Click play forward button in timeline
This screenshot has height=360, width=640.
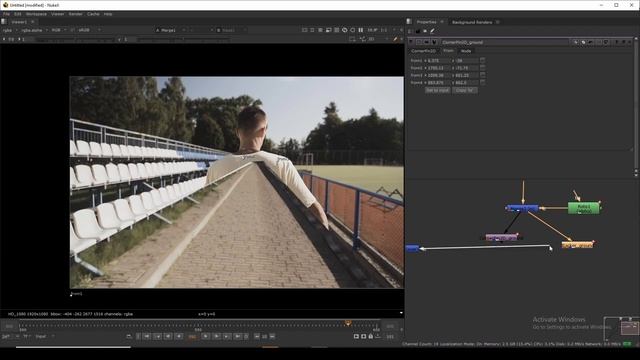coord(206,336)
